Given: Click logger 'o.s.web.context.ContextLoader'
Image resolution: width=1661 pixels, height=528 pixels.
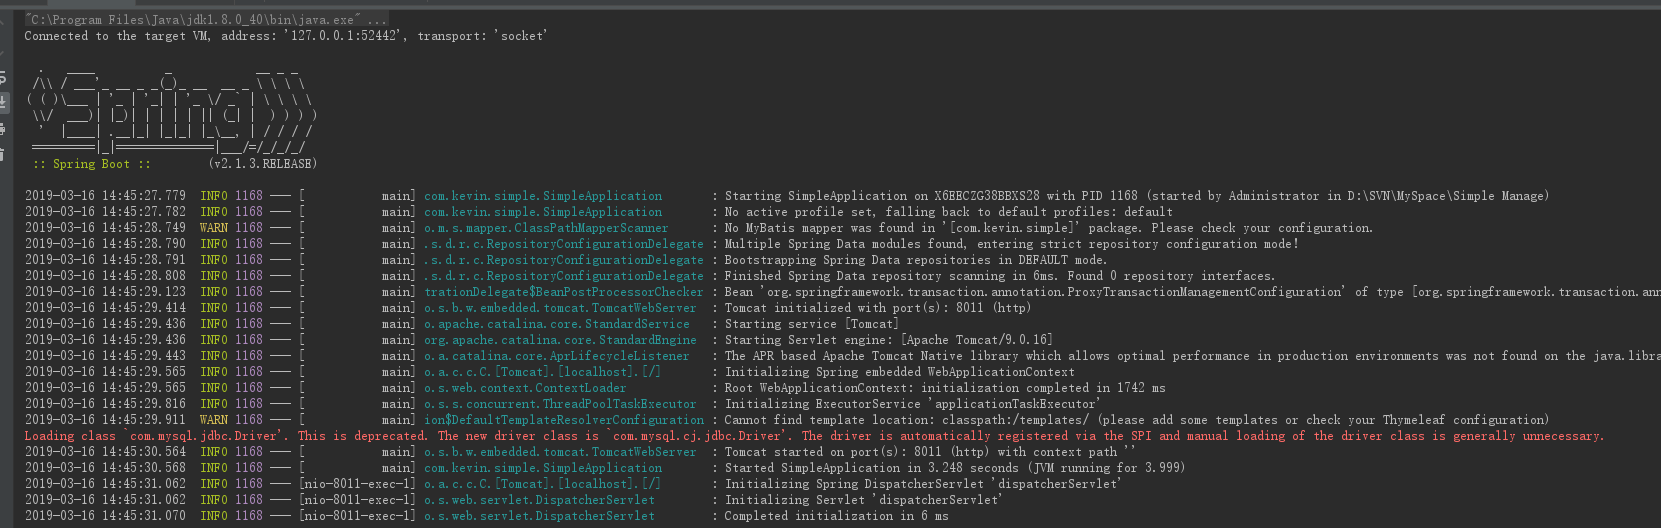Looking at the screenshot, I should pyautogui.click(x=525, y=388).
